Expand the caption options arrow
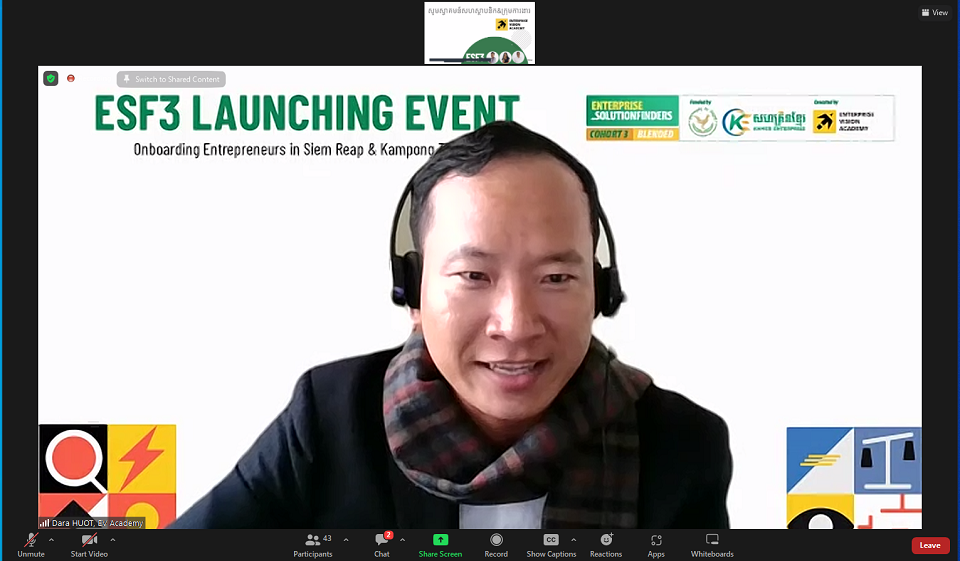 pos(573,540)
